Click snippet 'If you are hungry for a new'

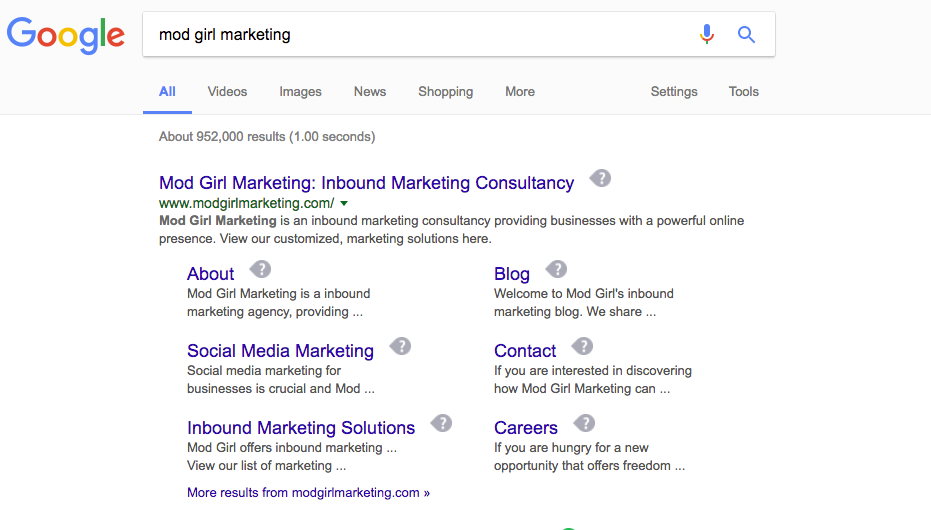pyautogui.click(x=571, y=448)
